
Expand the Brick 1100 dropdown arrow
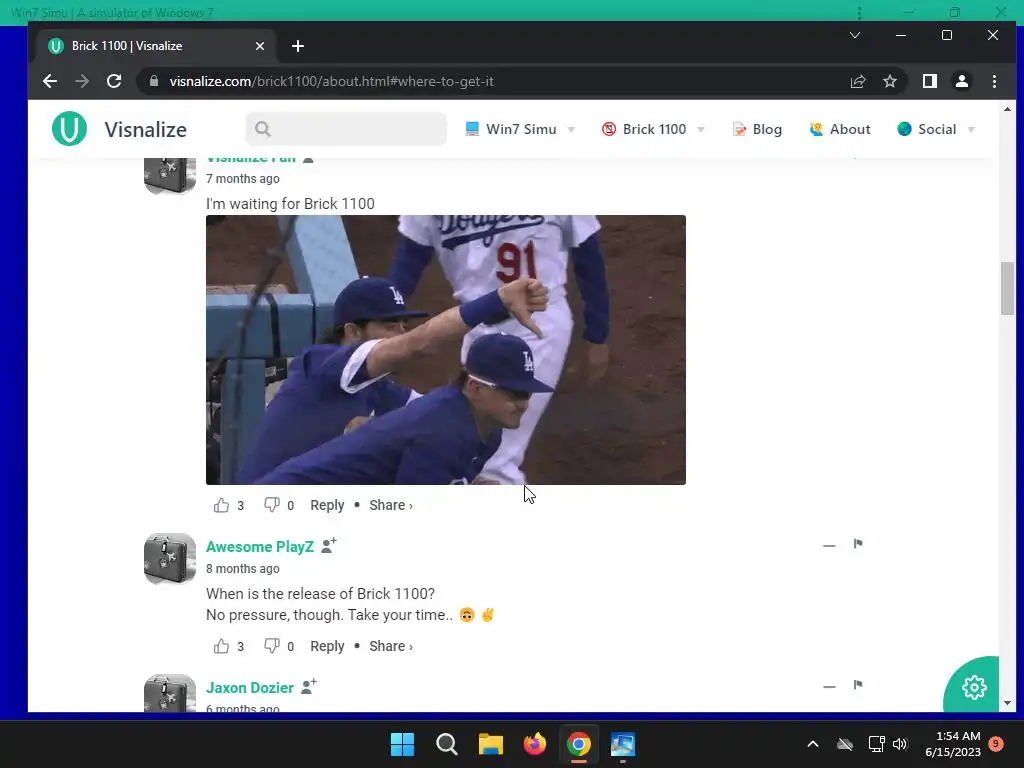[x=701, y=129]
